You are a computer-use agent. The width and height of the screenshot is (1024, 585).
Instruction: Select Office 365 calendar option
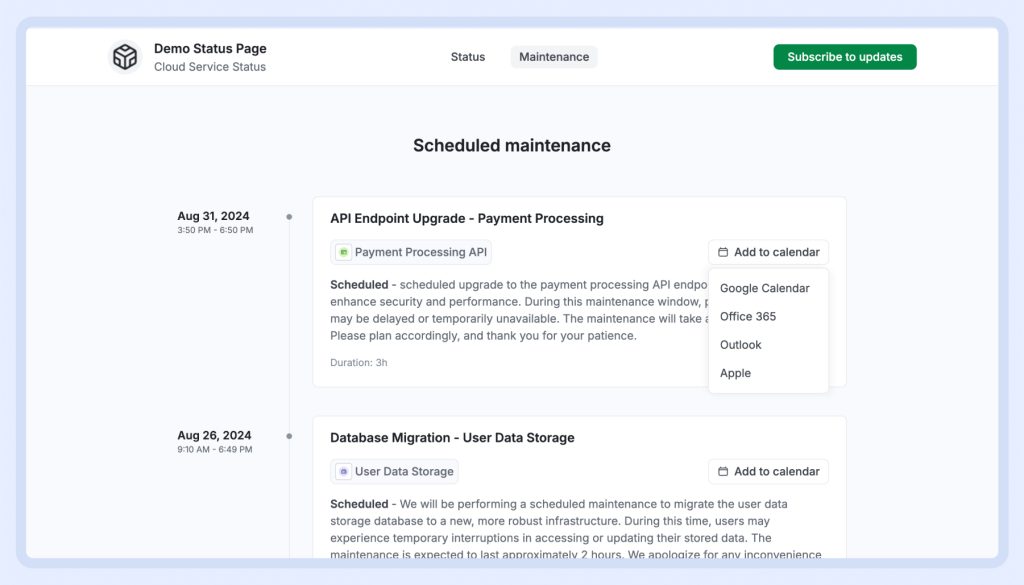click(748, 317)
